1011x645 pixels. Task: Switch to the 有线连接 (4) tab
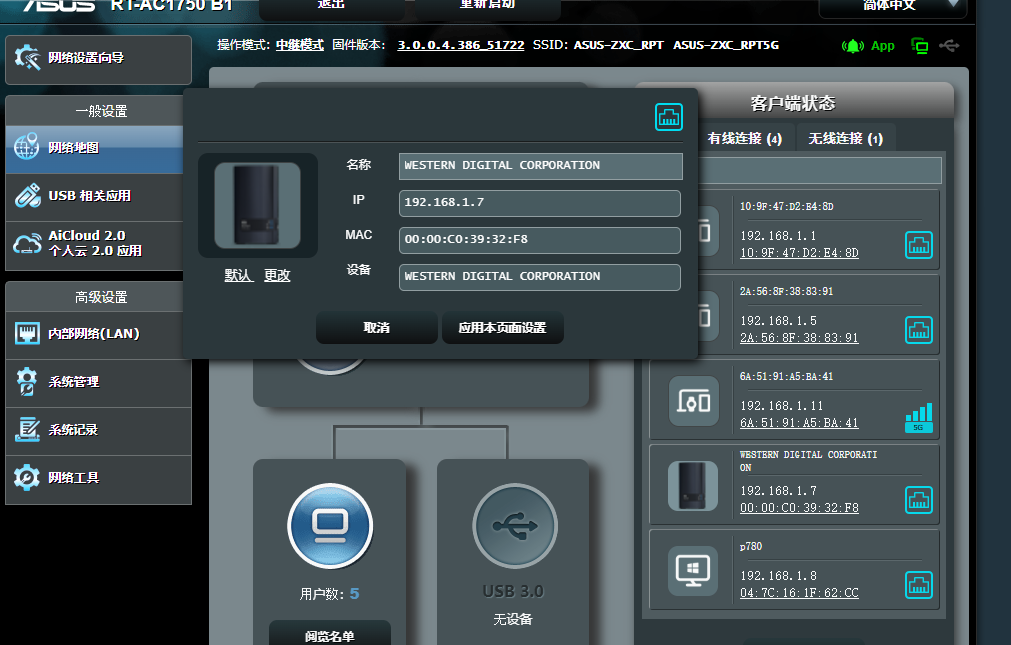[745, 139]
